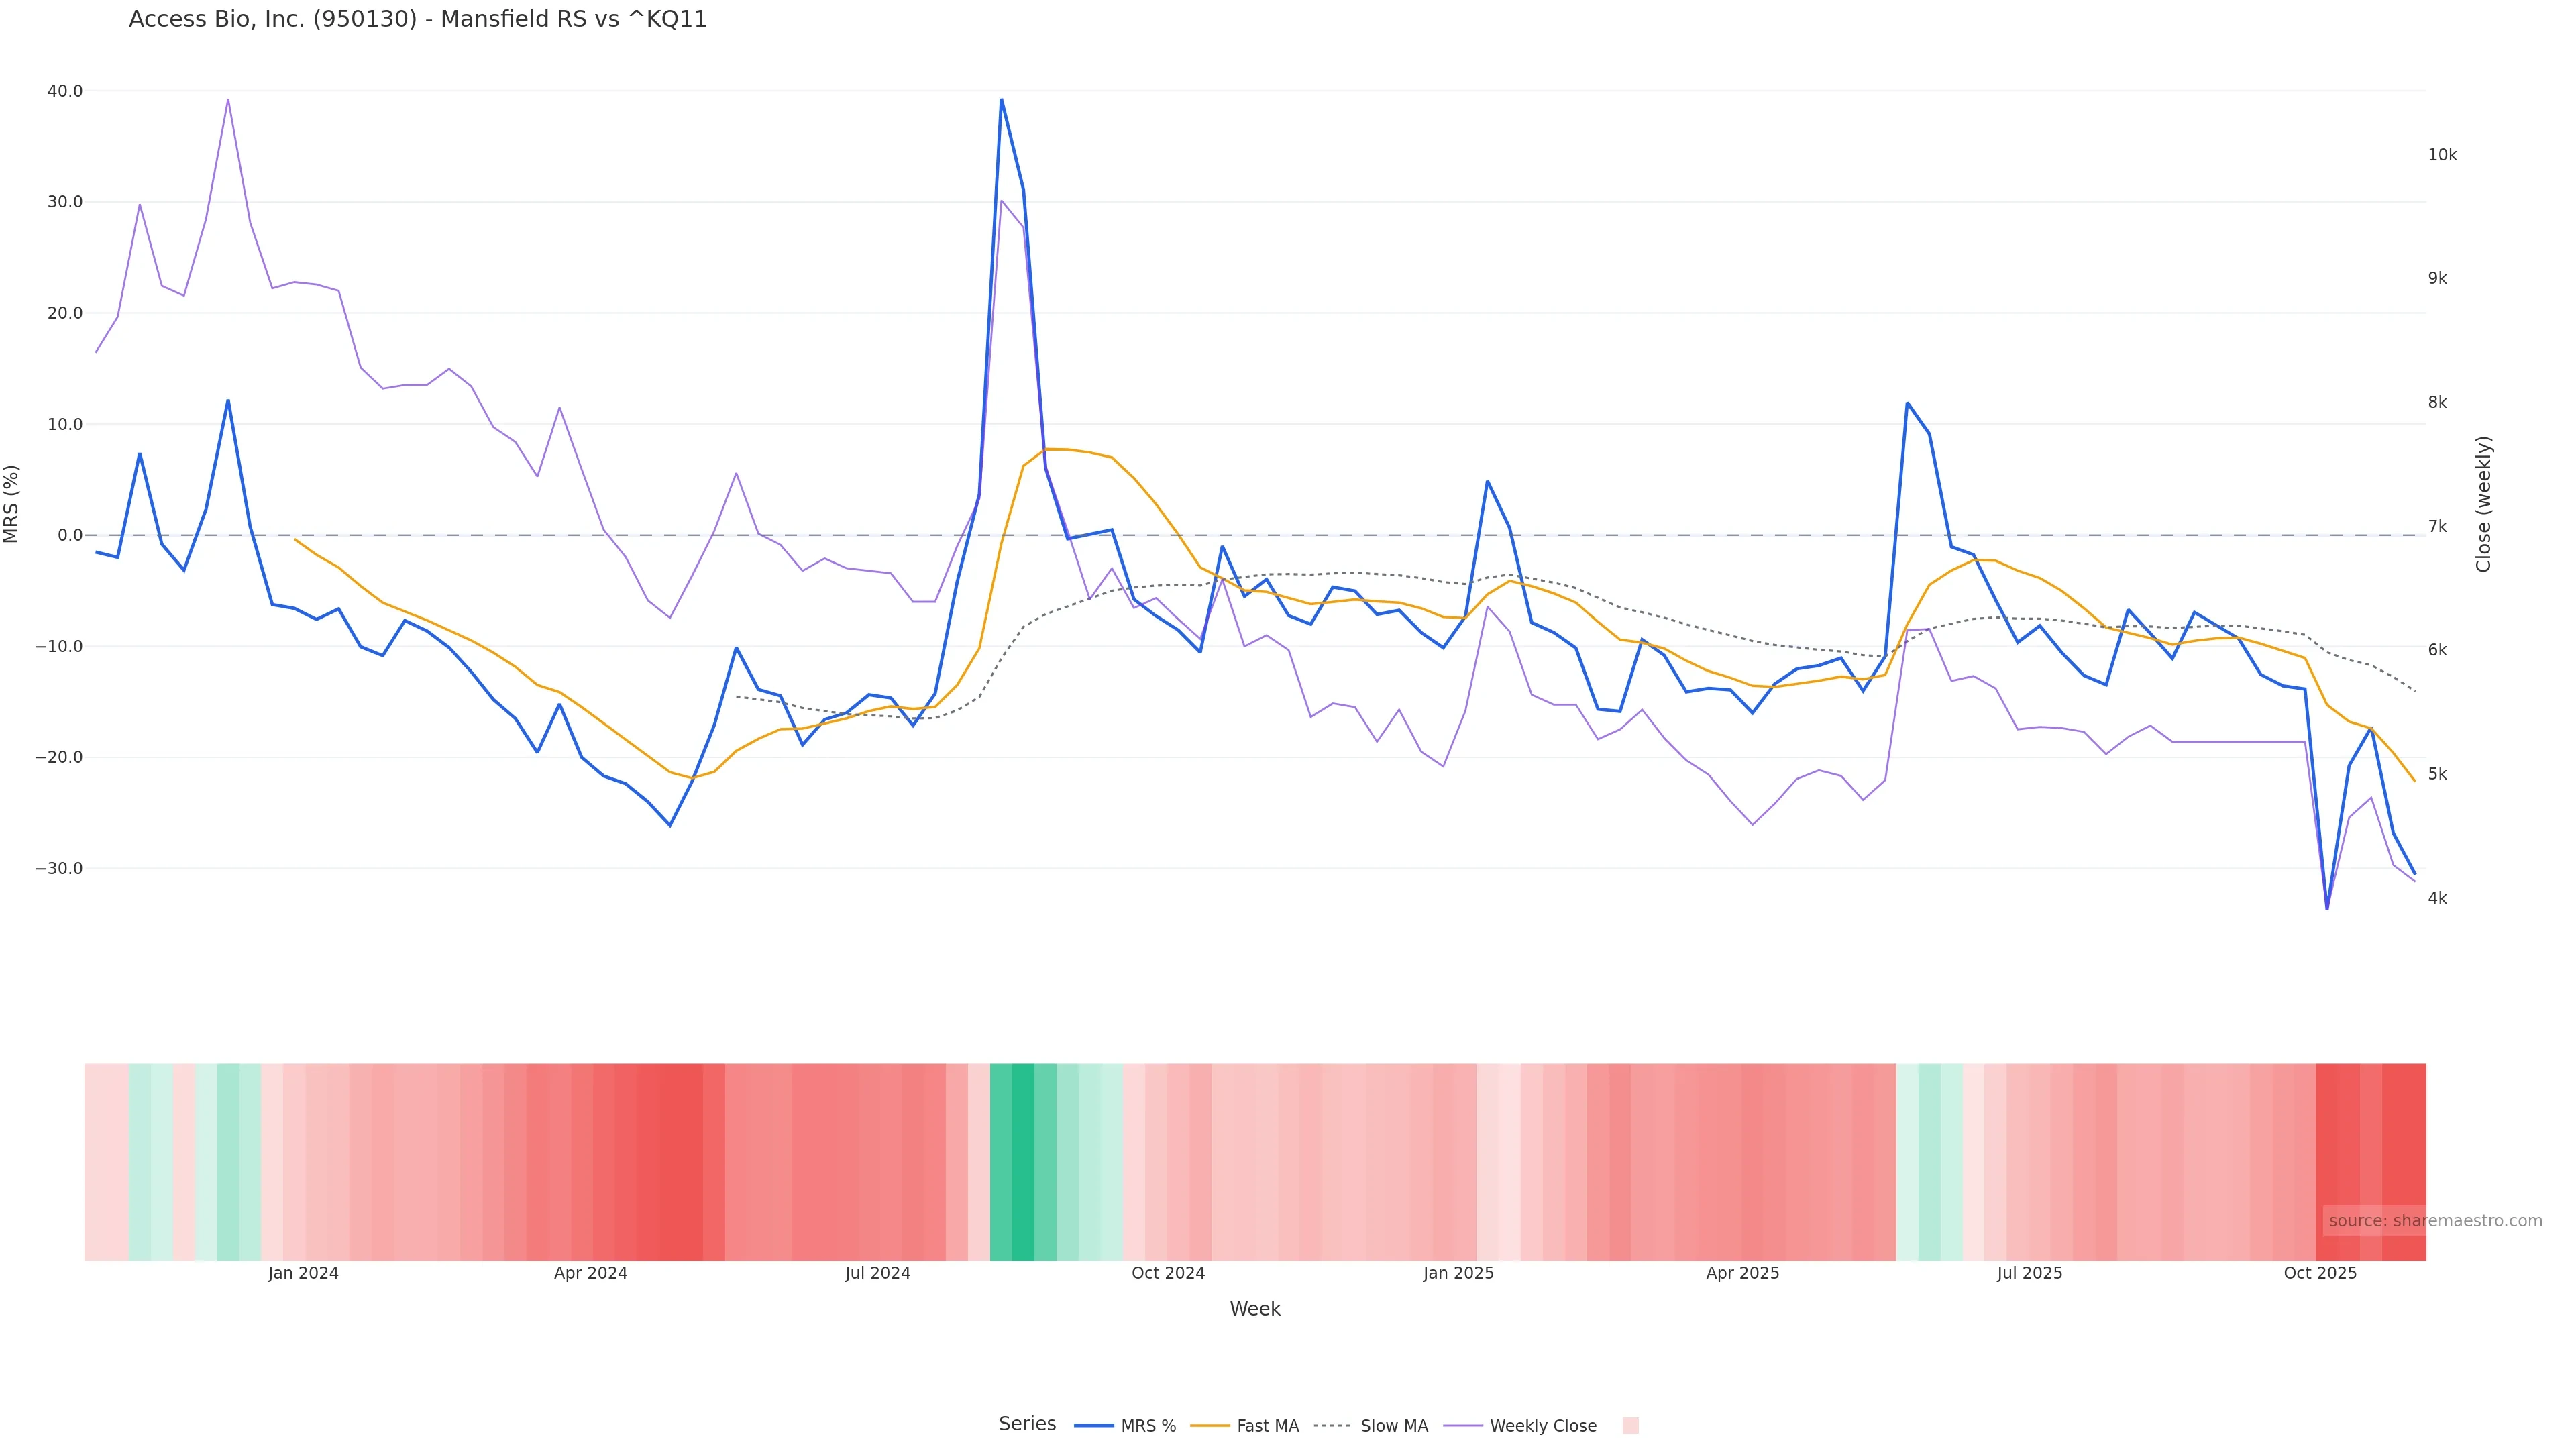The image size is (2576, 1449).
Task: Hide the Weekly Close legend series
Action: pos(1542,1426)
